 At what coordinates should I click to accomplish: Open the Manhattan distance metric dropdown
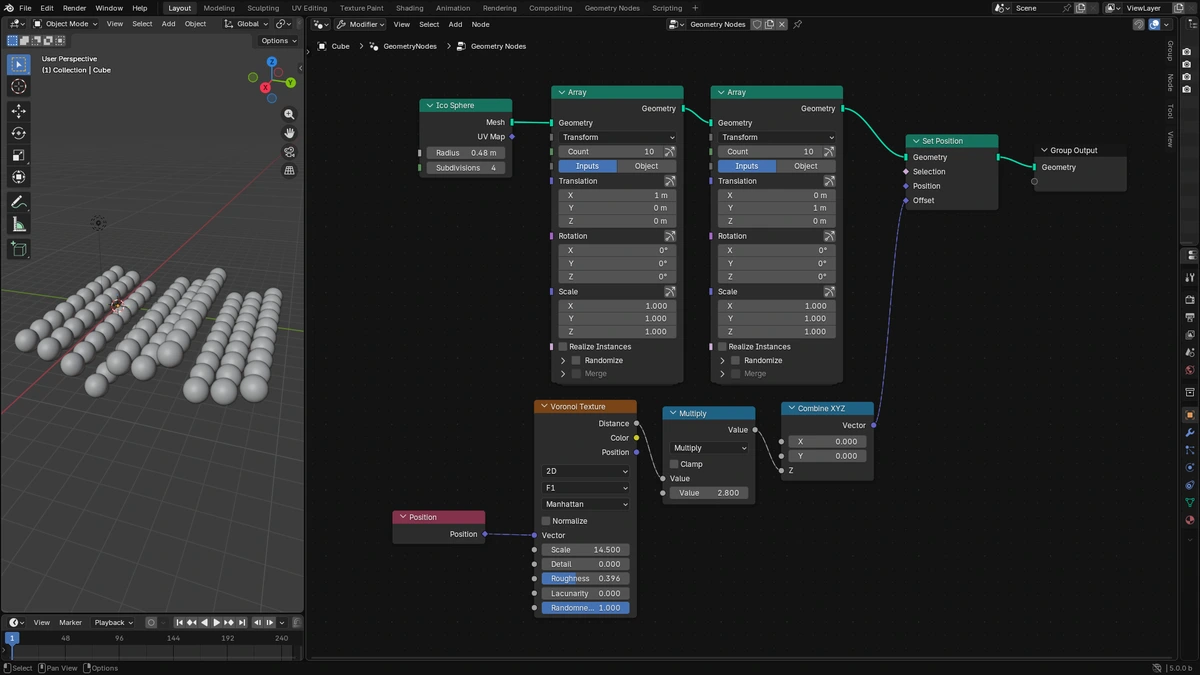(x=586, y=504)
